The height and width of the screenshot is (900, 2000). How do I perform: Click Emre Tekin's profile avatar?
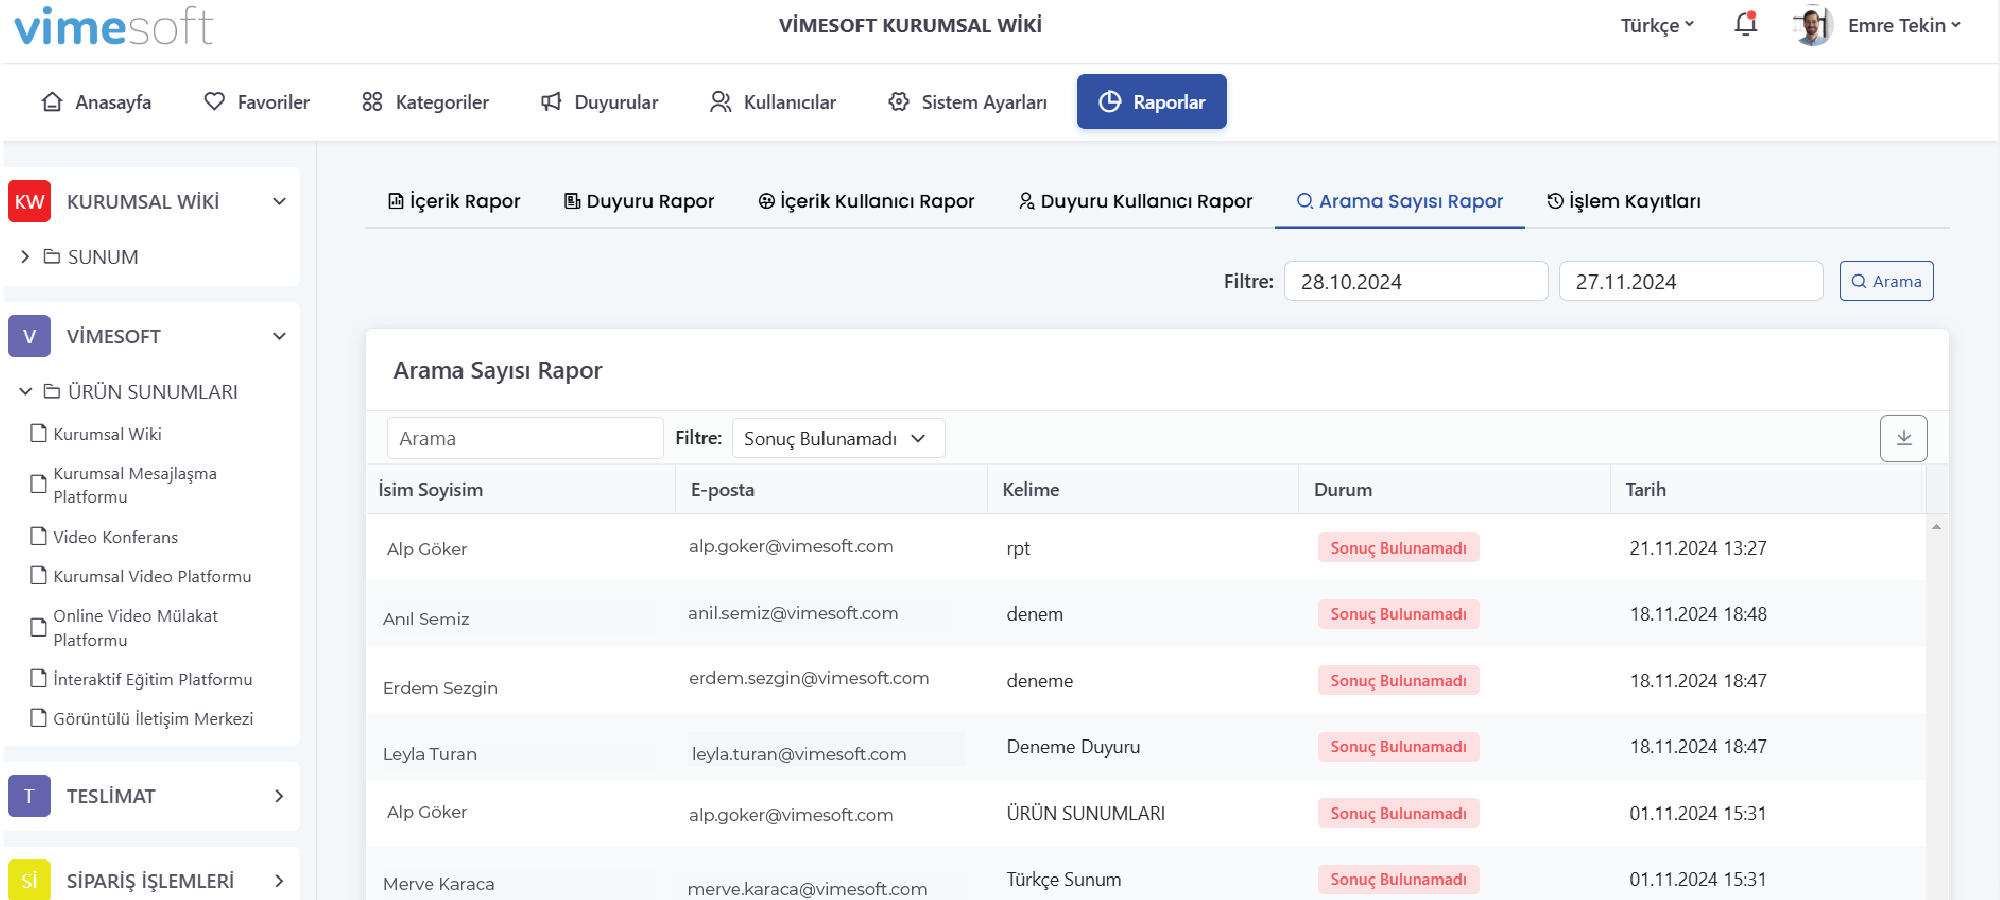(1813, 25)
